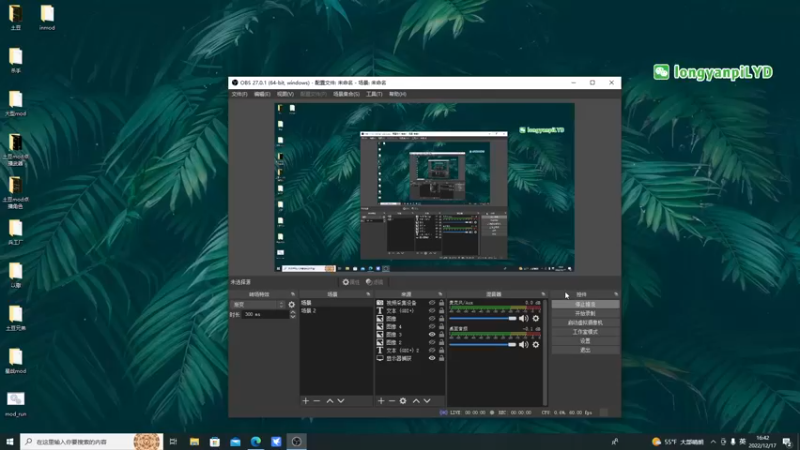800x450 pixels.
Task: Lock the video capture device source
Action: tap(441, 303)
